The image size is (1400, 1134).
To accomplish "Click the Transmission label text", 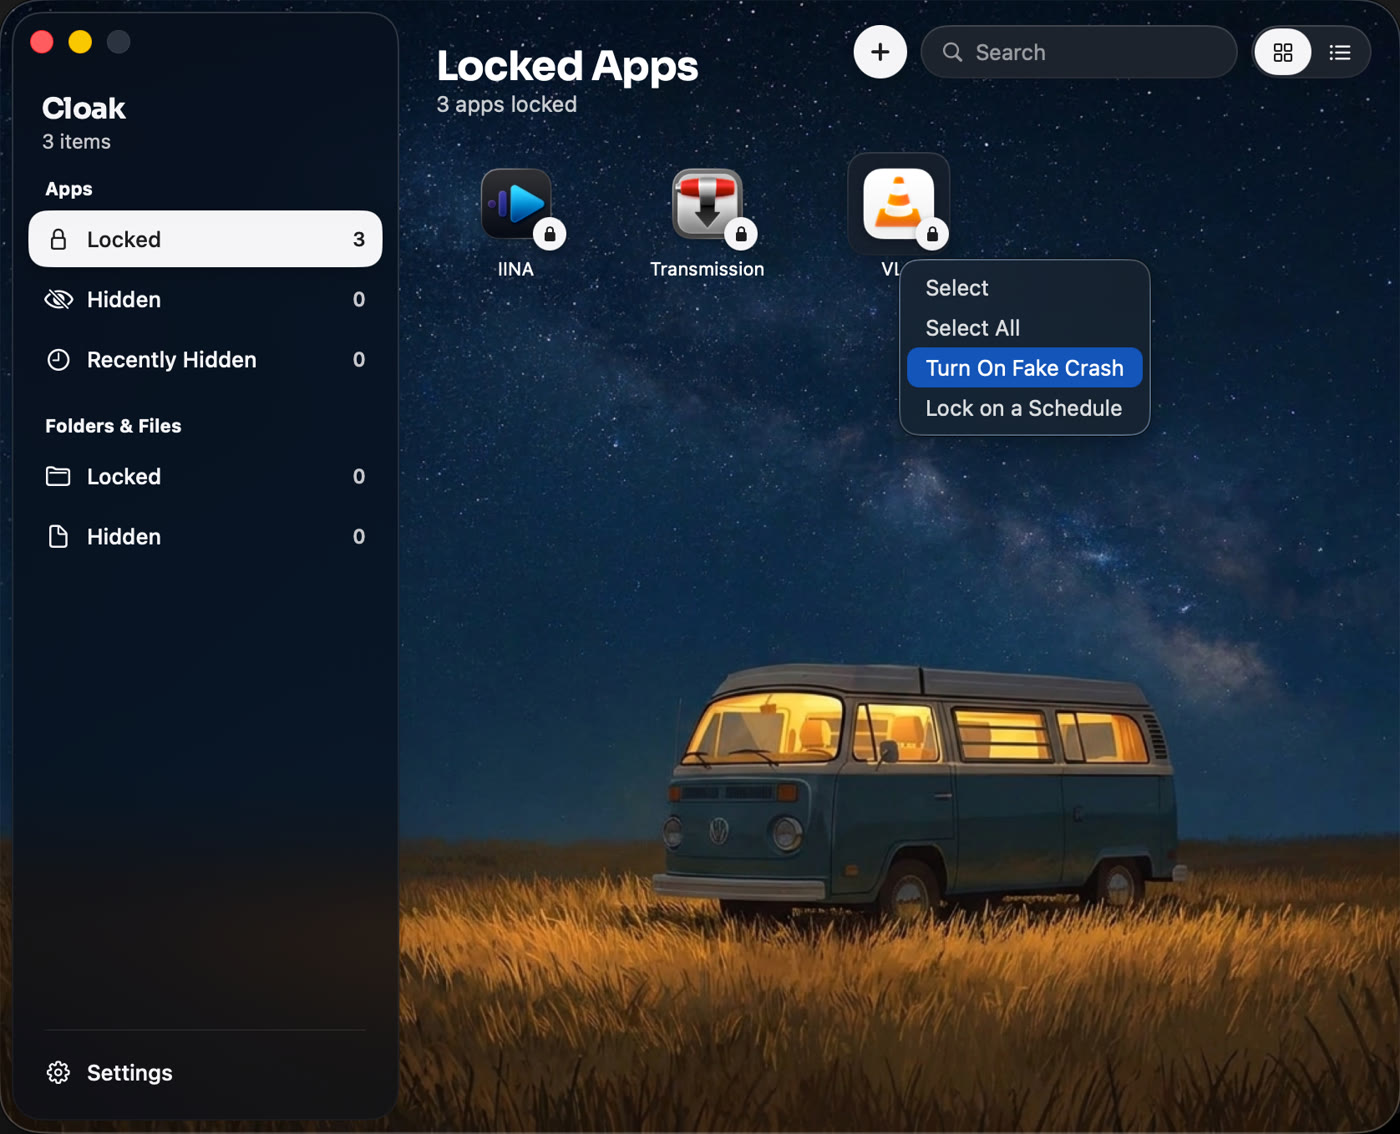I will tap(707, 269).
